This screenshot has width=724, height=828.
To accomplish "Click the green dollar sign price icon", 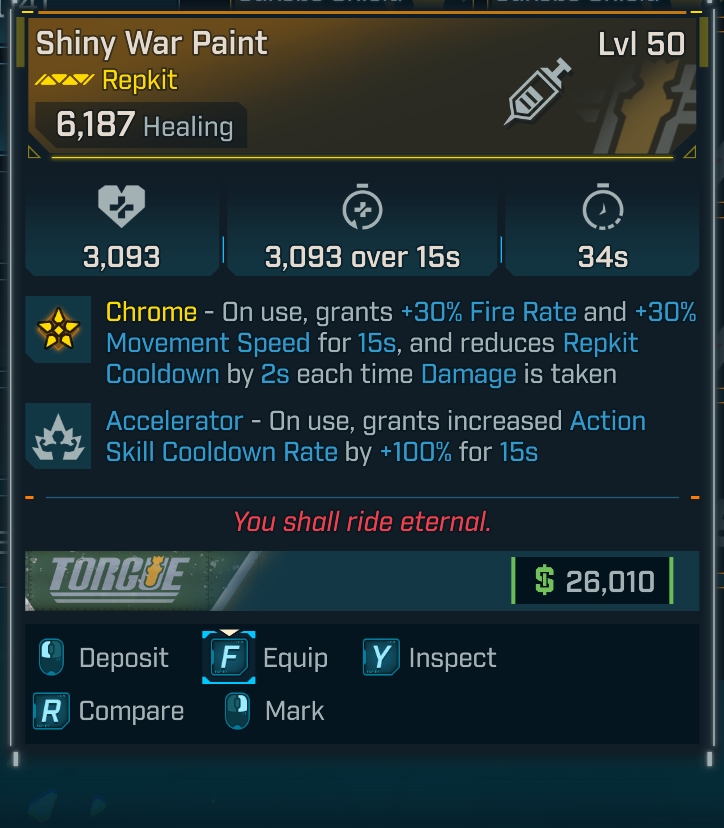I will point(544,581).
